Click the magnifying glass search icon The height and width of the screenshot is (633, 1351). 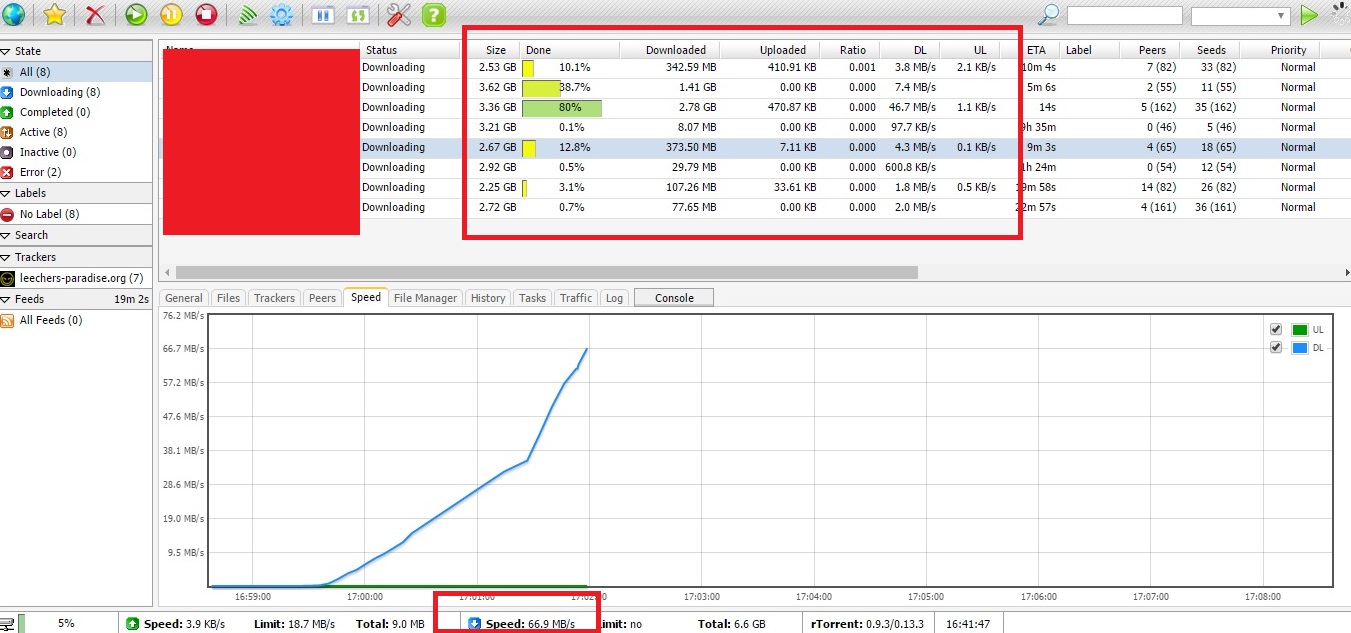click(1049, 15)
